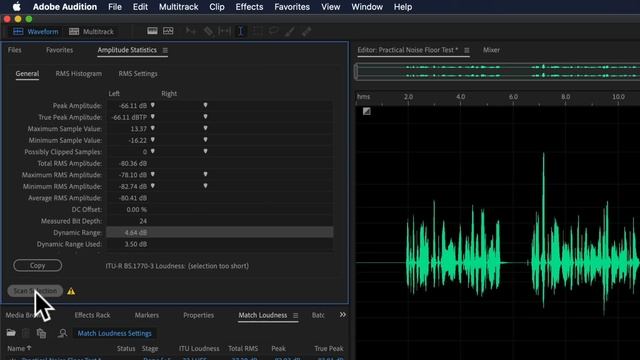Open the Edit menu
Screen dimensions: 640x360
coord(140,7)
